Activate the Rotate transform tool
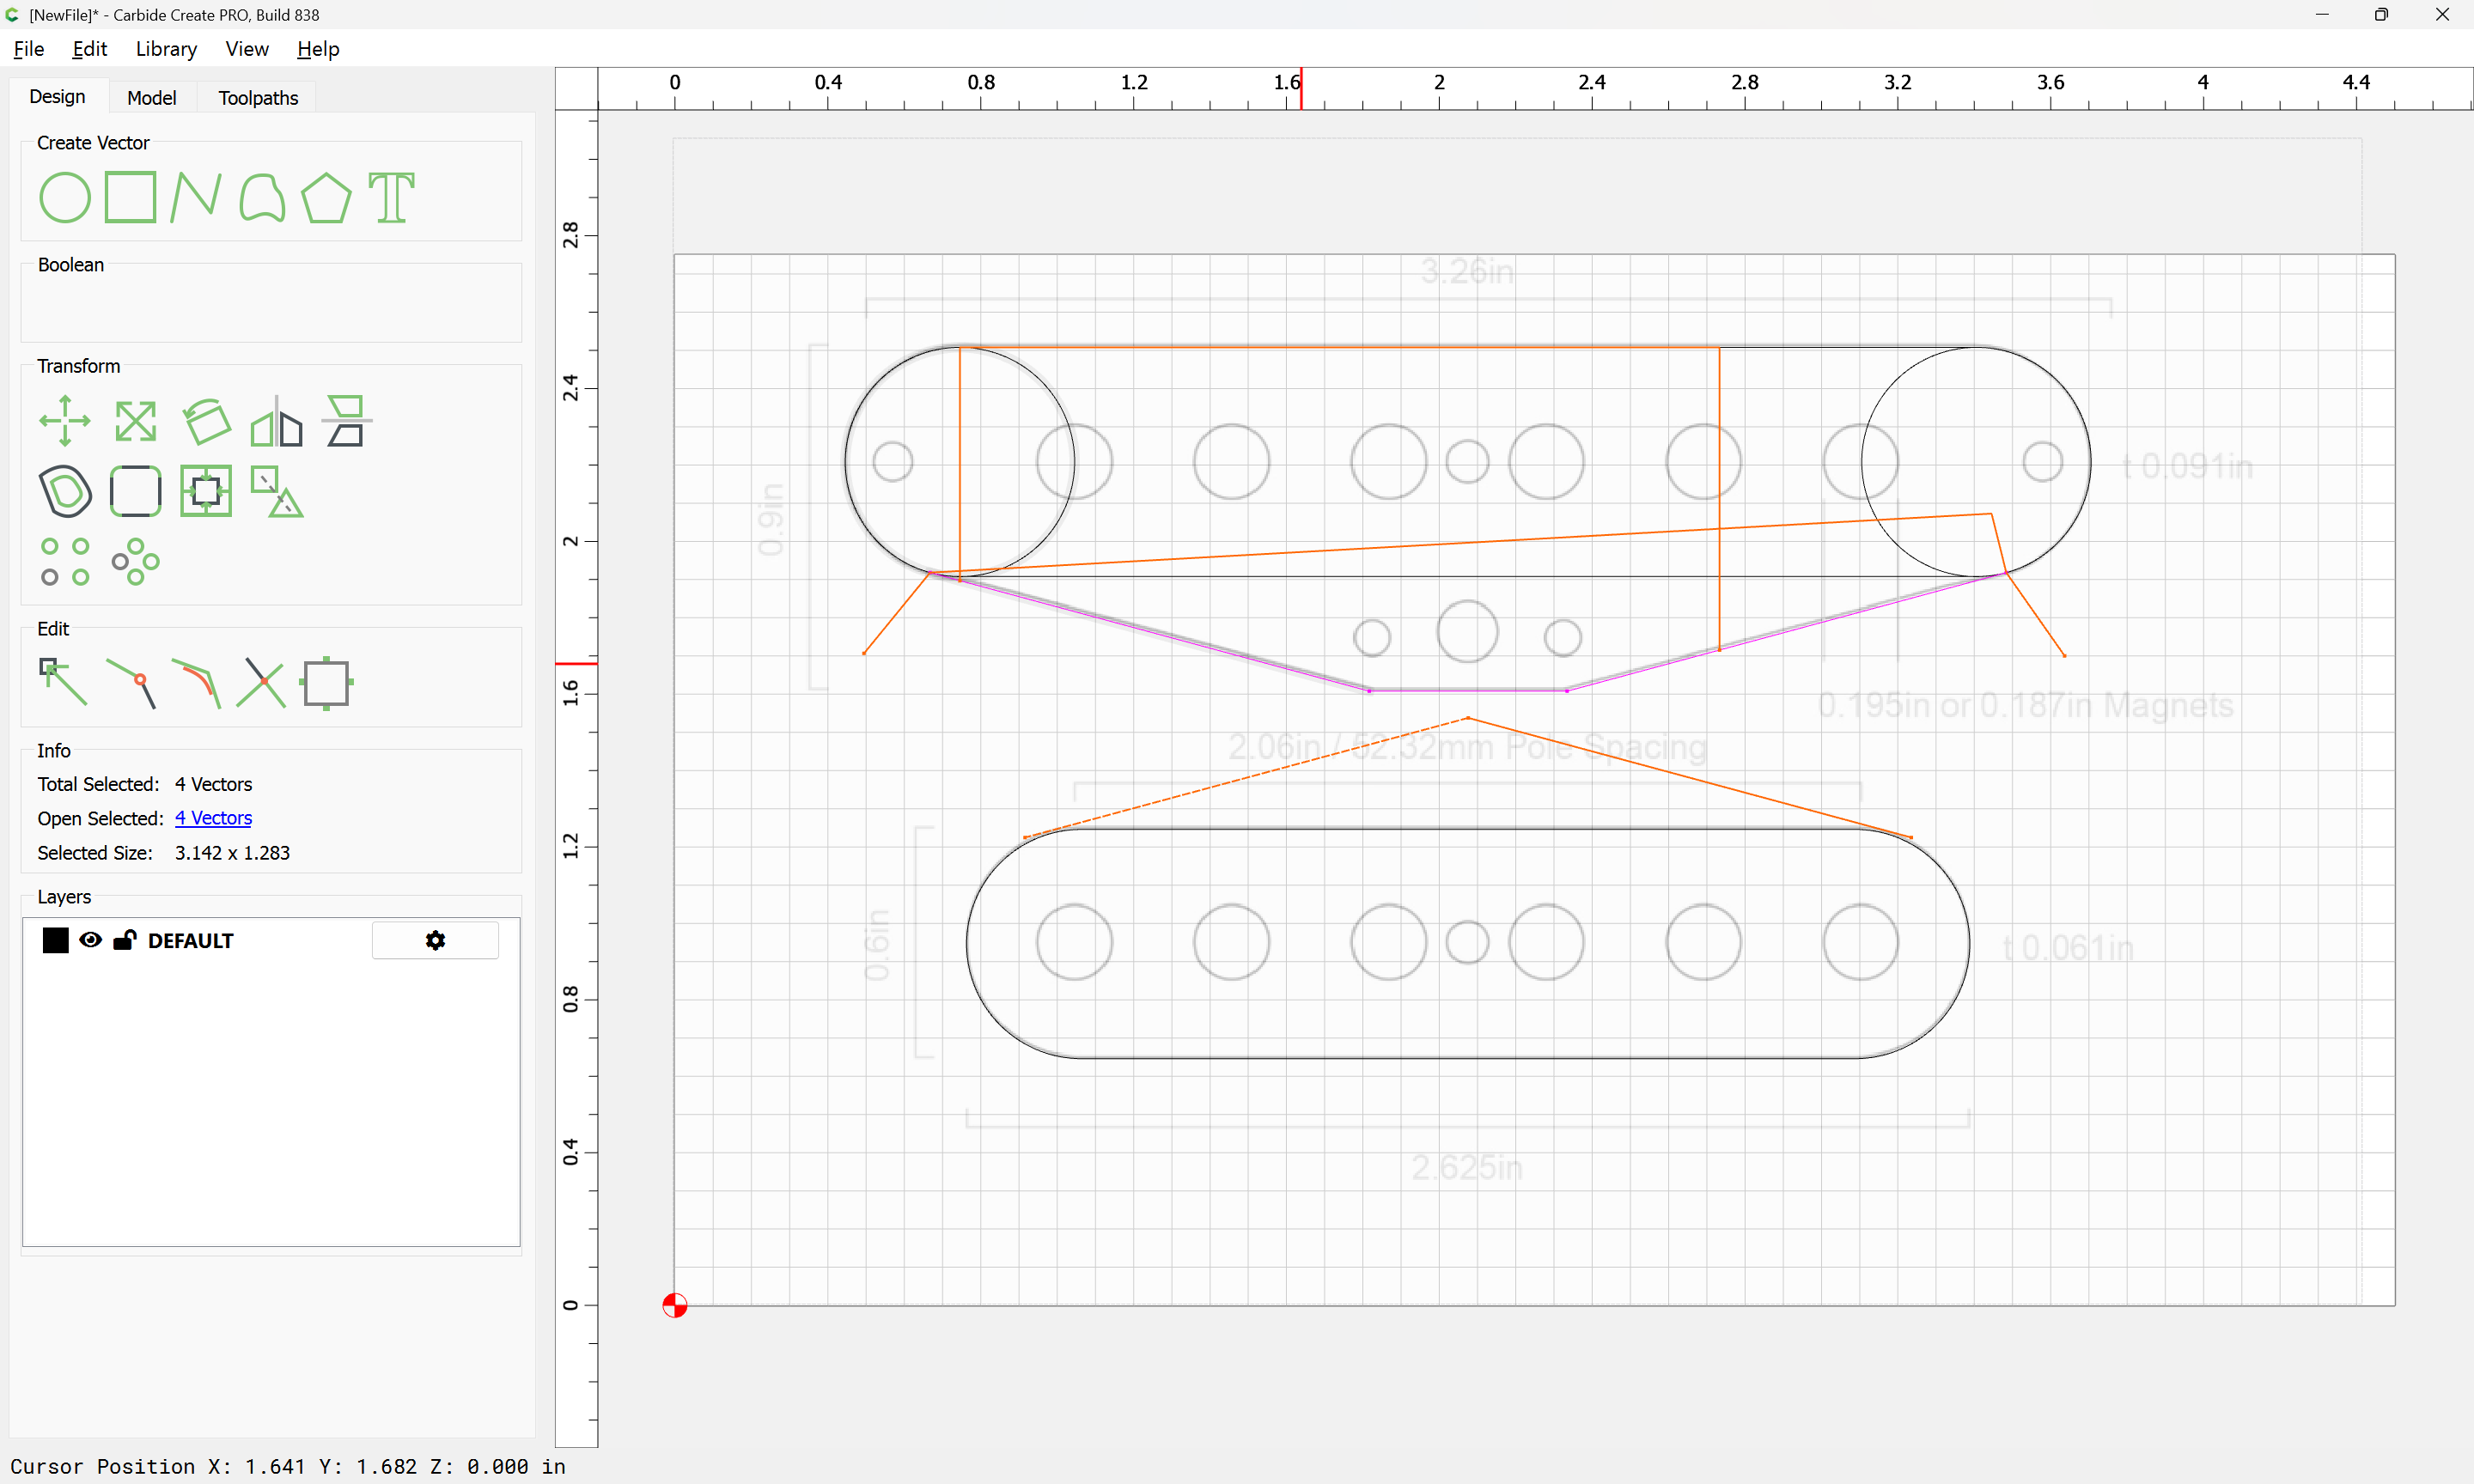The width and height of the screenshot is (2474, 1484). pyautogui.click(x=207, y=421)
